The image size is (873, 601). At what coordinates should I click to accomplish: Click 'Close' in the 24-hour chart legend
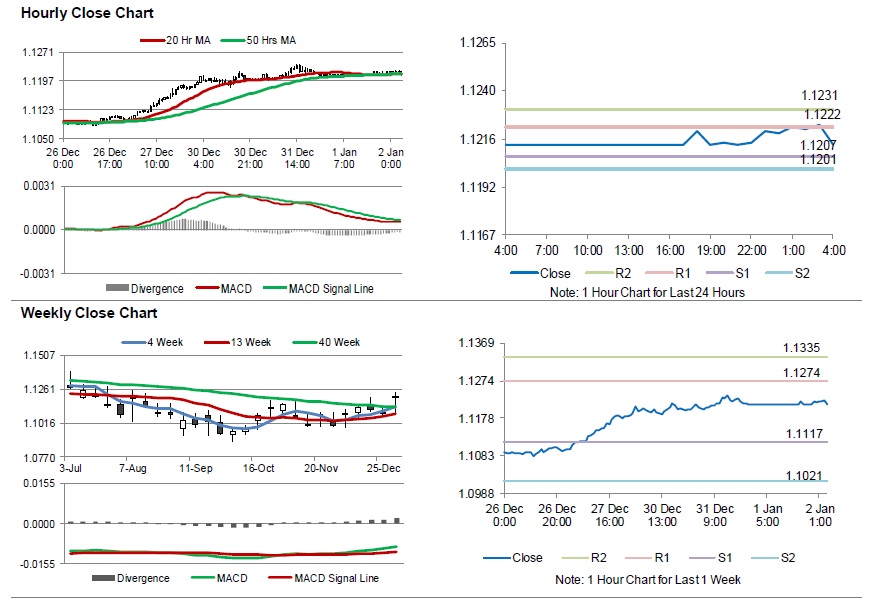[555, 273]
